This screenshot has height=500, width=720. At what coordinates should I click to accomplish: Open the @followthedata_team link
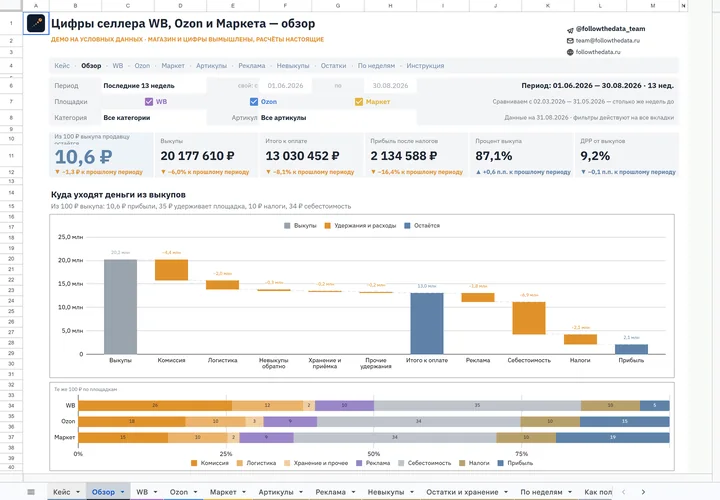click(x=610, y=28)
